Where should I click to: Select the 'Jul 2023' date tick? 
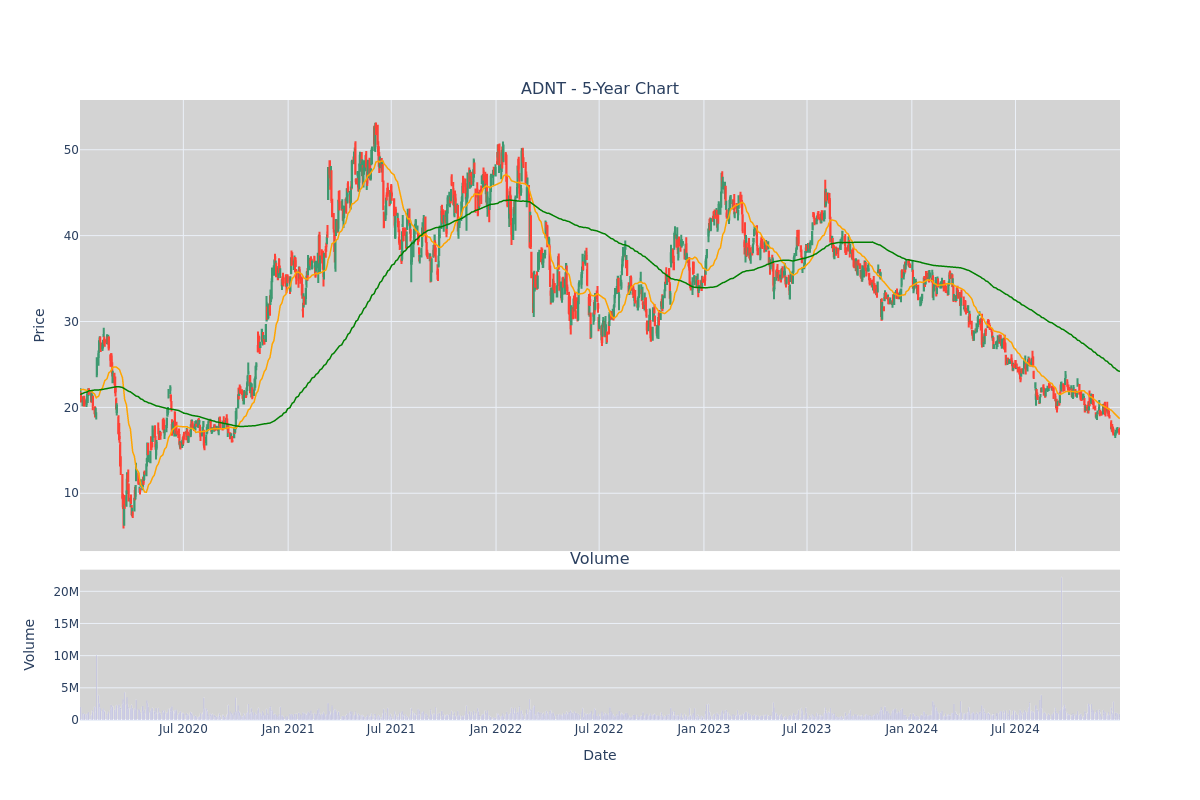click(x=807, y=729)
